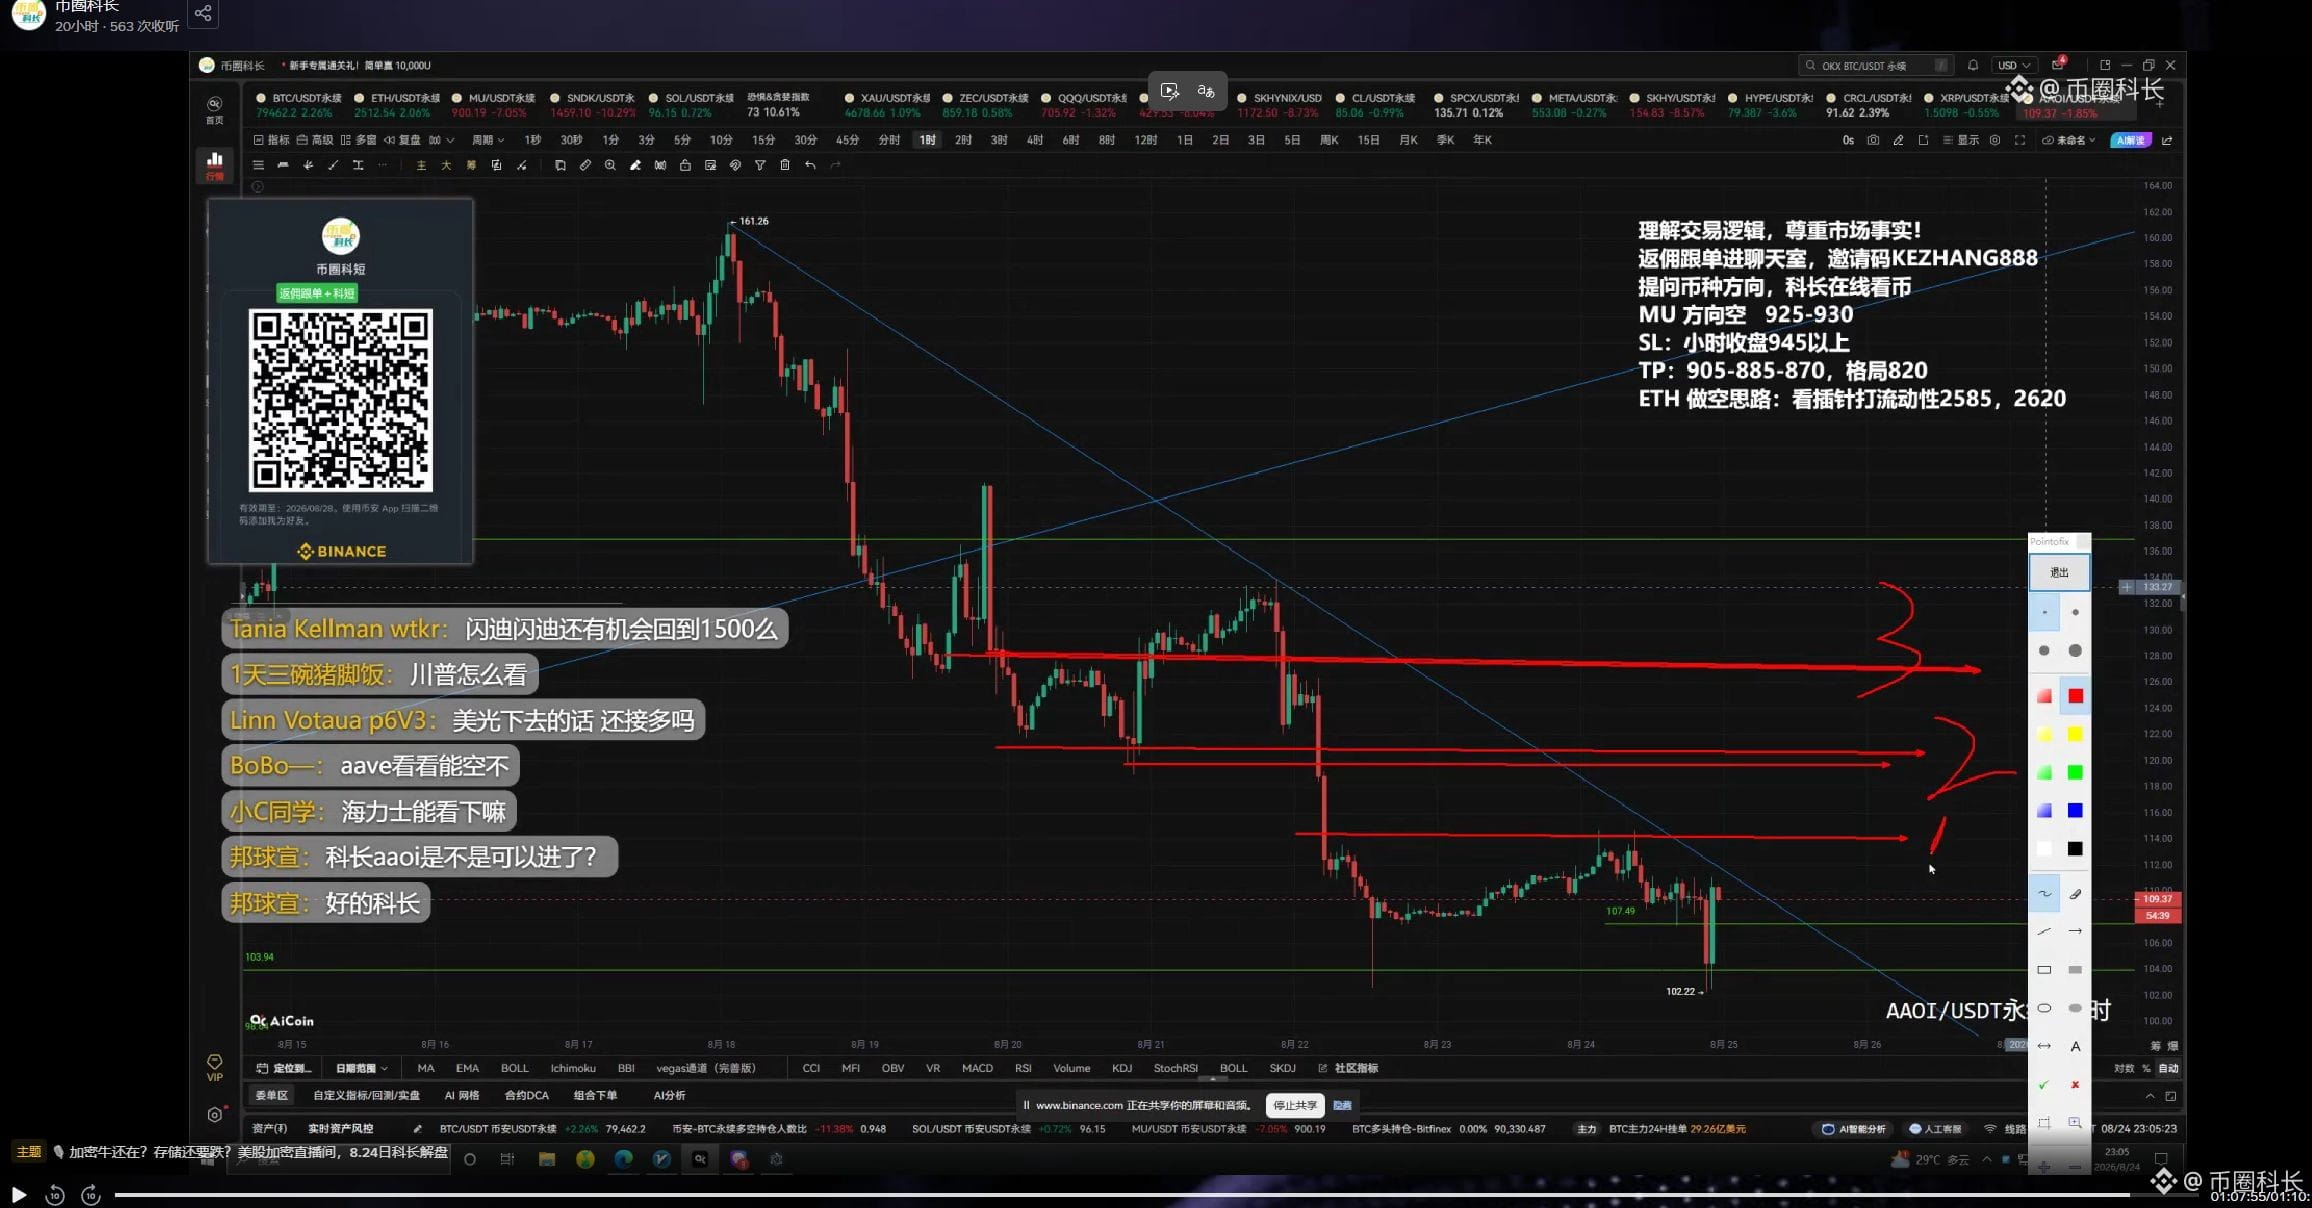
Task: Click the green checkmark tool in Pointofix
Action: pos(2044,1085)
